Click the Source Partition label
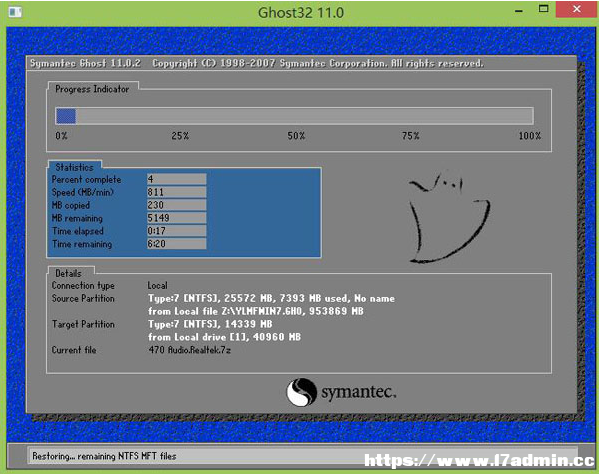 (83, 298)
